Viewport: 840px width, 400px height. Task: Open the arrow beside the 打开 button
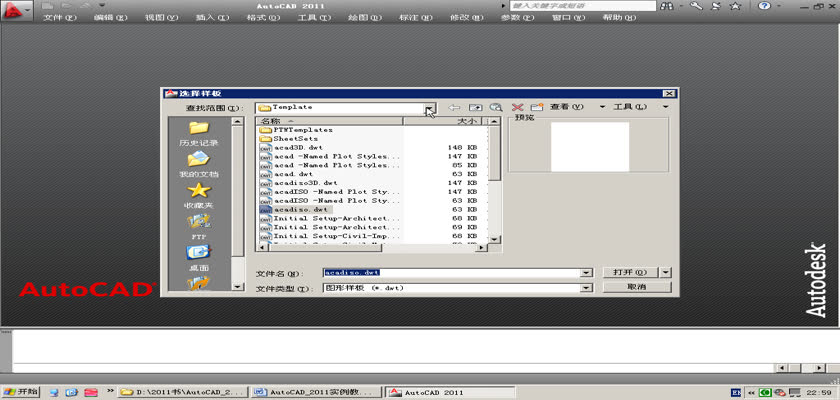[667, 272]
